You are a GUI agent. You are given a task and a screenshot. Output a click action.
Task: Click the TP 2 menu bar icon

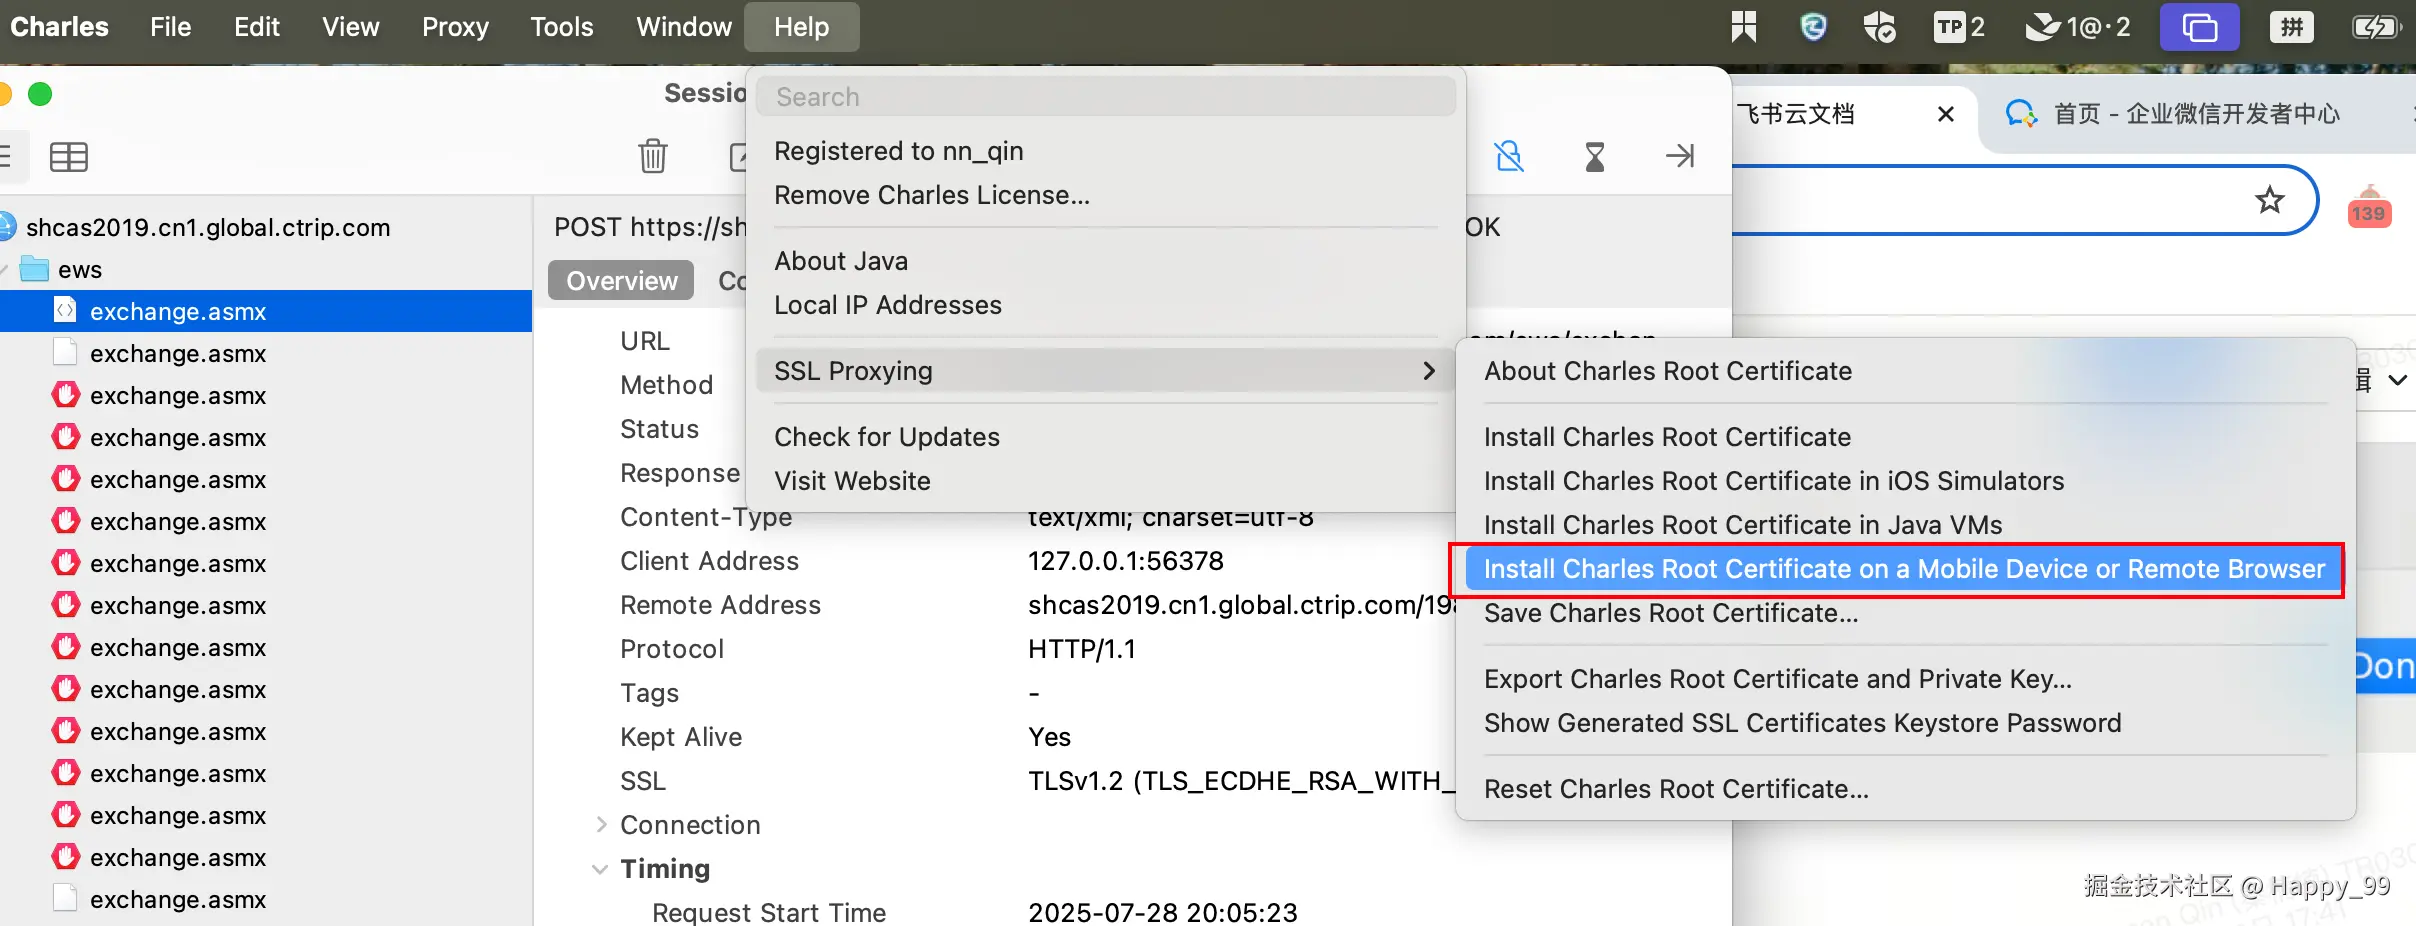[1959, 27]
